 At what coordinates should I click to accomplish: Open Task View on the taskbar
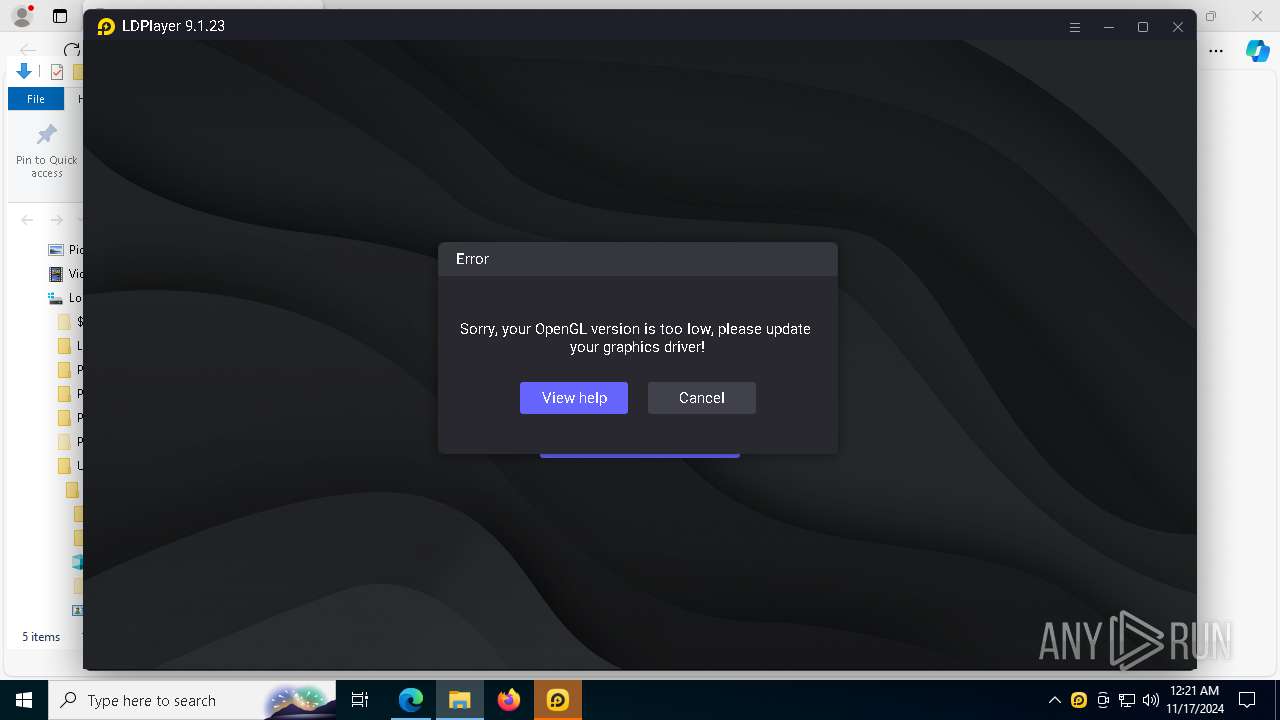(360, 700)
